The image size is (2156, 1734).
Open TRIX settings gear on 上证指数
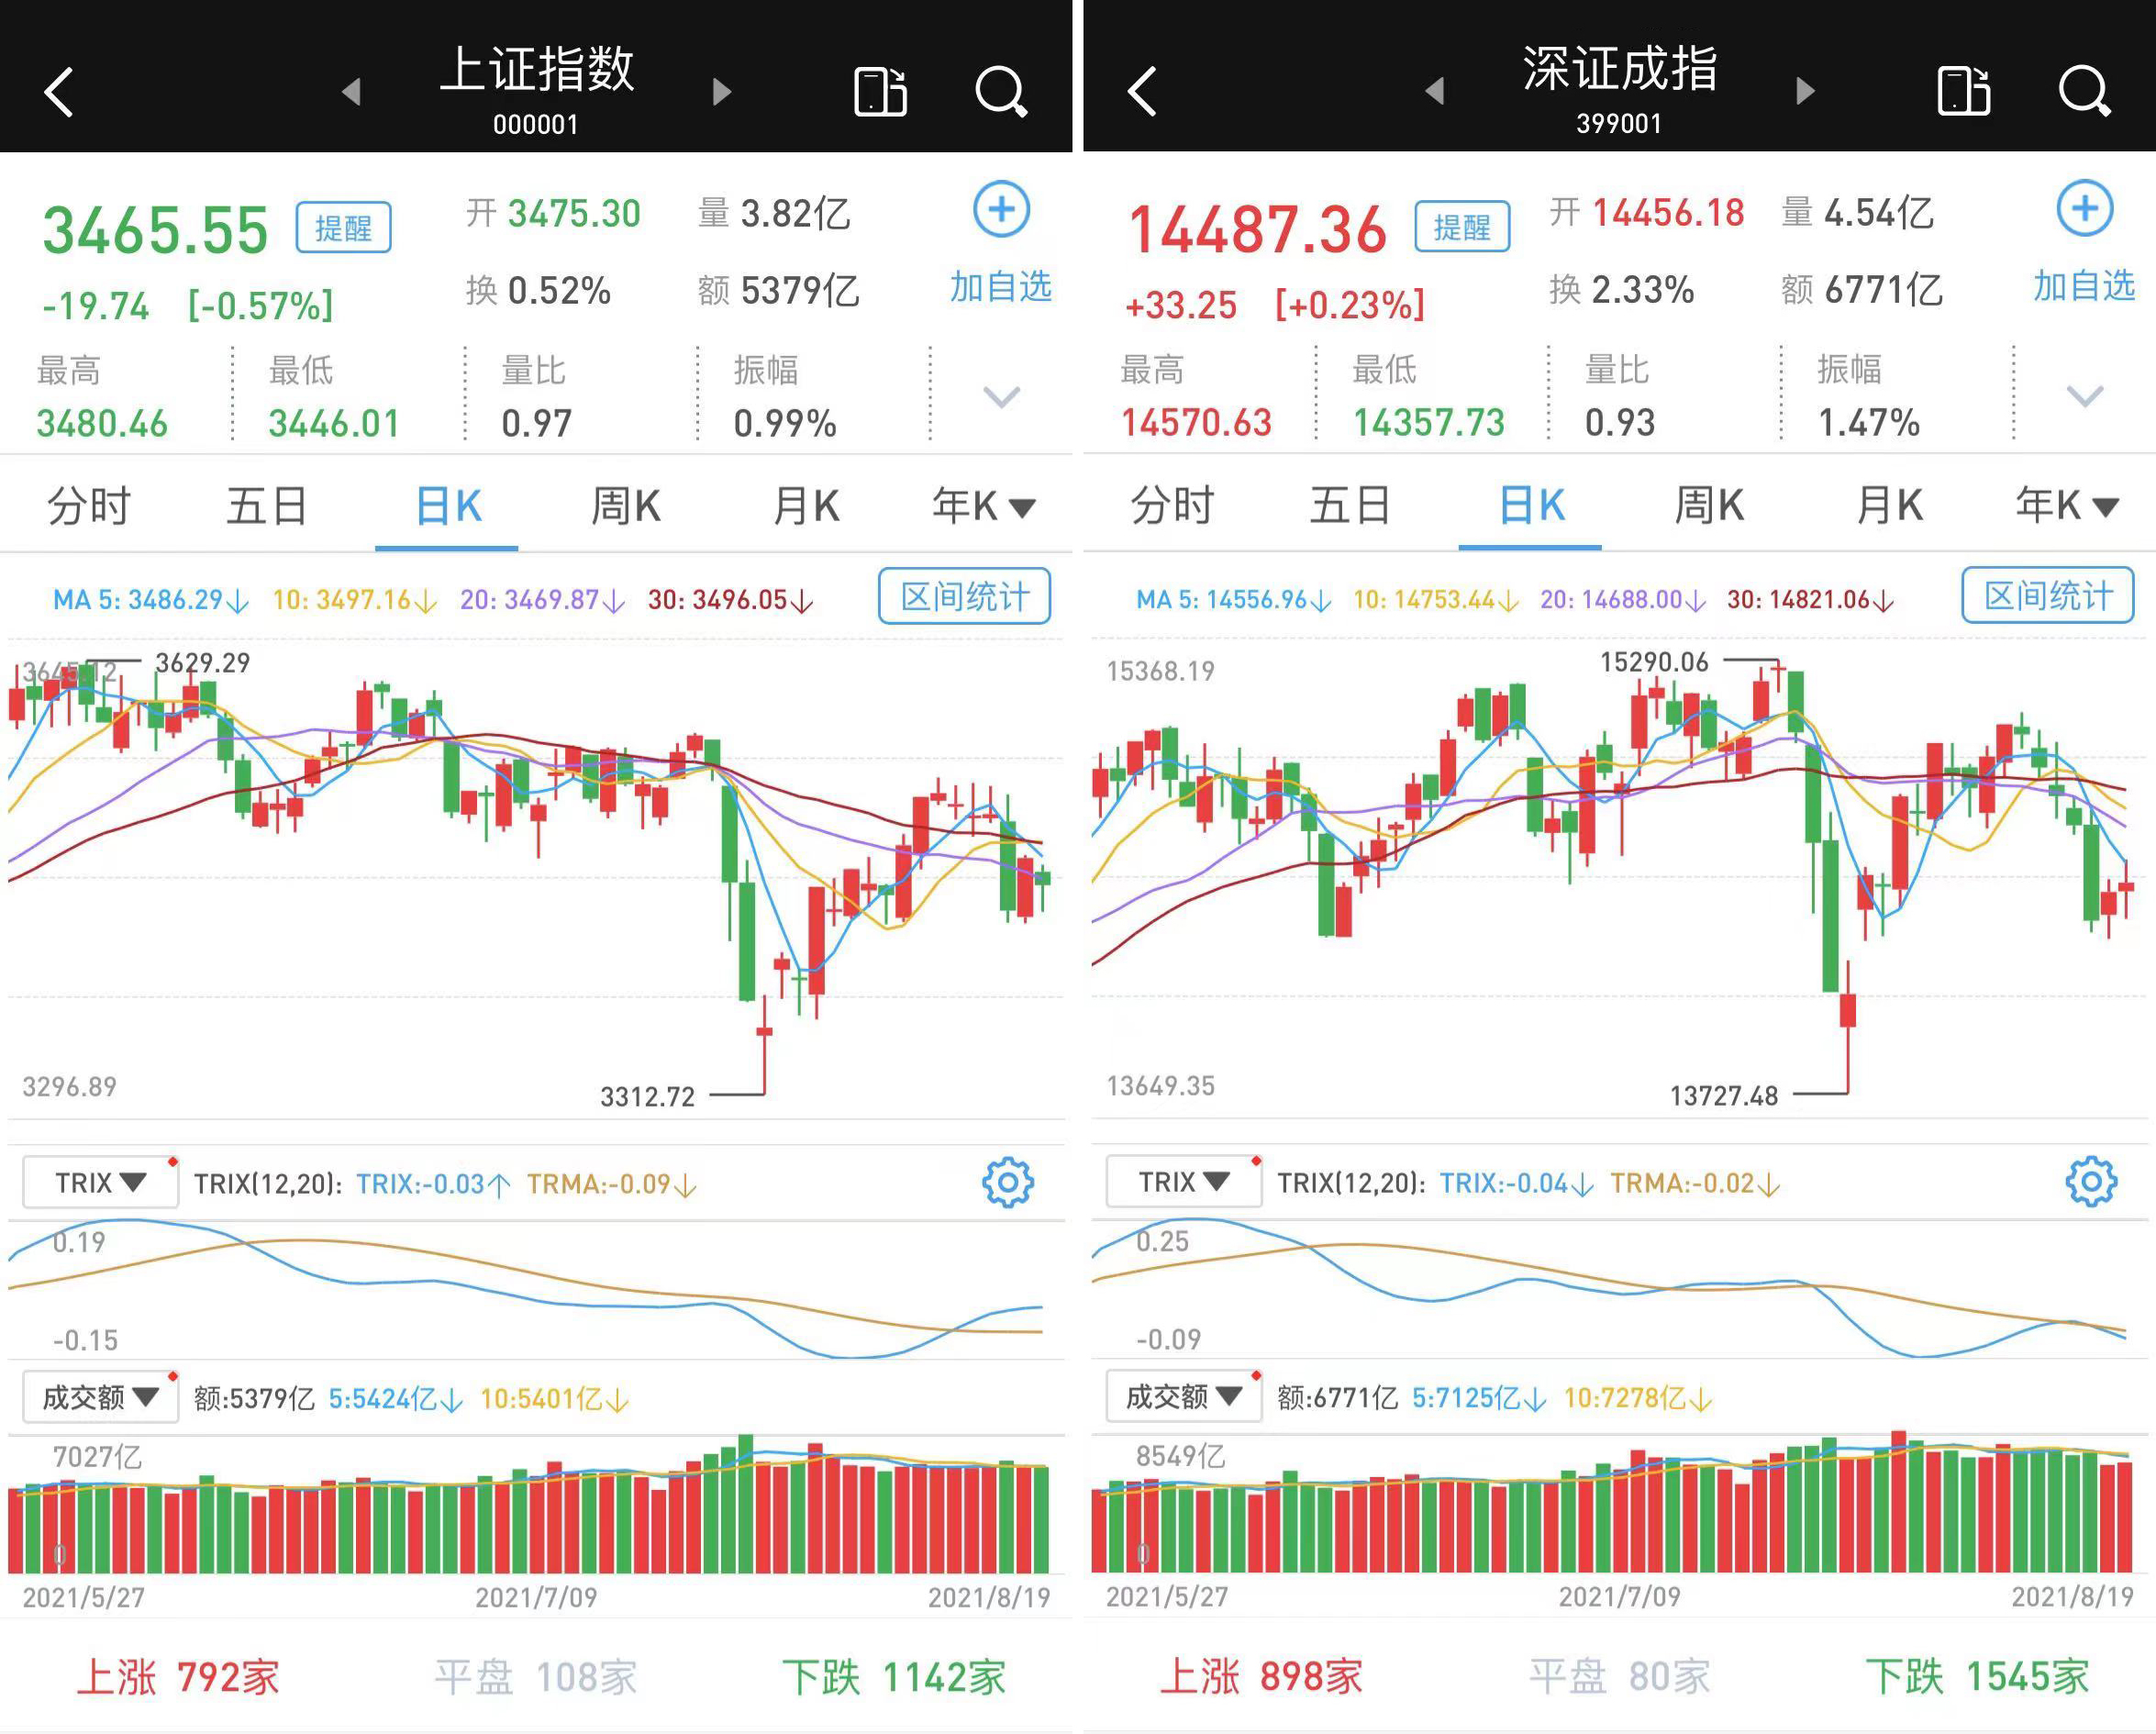pyautogui.click(x=1008, y=1183)
